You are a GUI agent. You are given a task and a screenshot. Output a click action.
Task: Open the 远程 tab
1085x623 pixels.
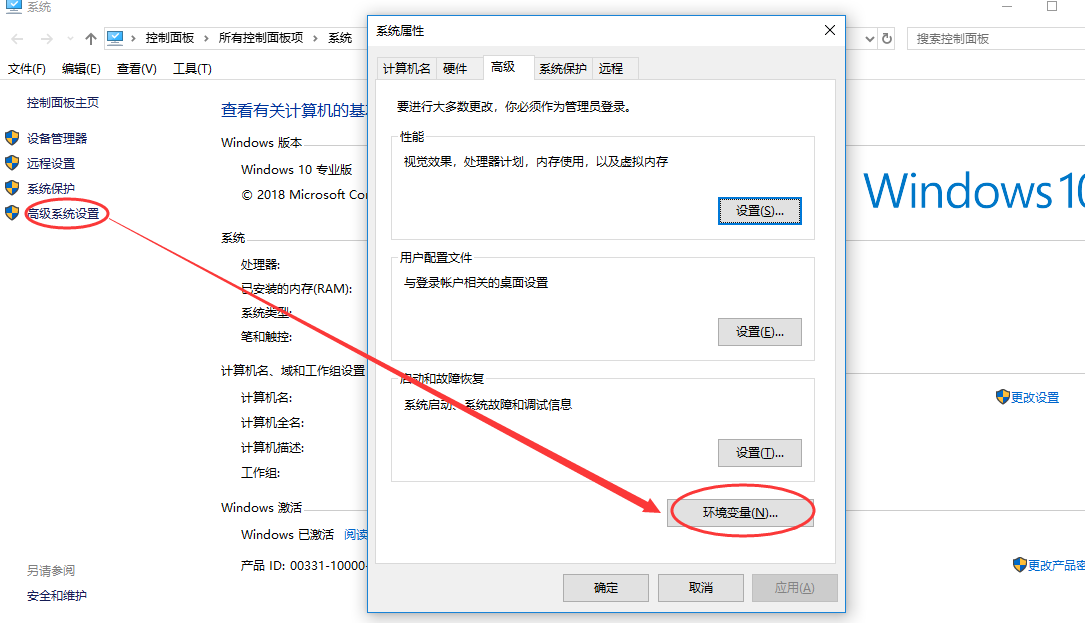610,68
